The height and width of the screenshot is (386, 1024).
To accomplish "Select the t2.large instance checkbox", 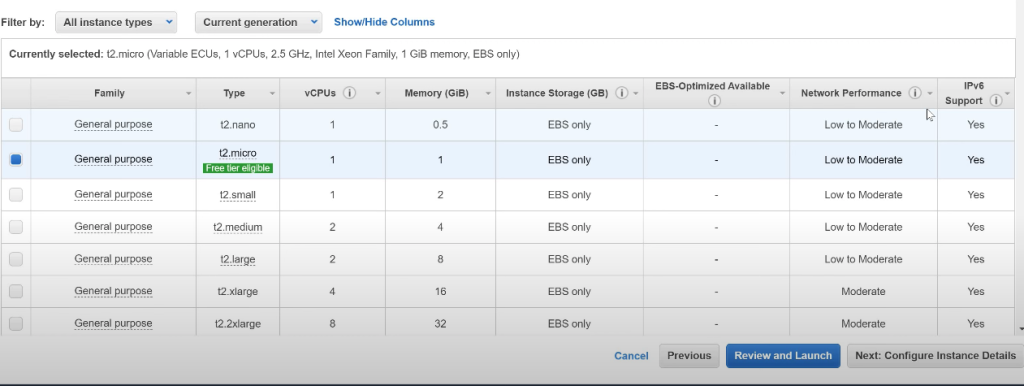I will tap(16, 259).
